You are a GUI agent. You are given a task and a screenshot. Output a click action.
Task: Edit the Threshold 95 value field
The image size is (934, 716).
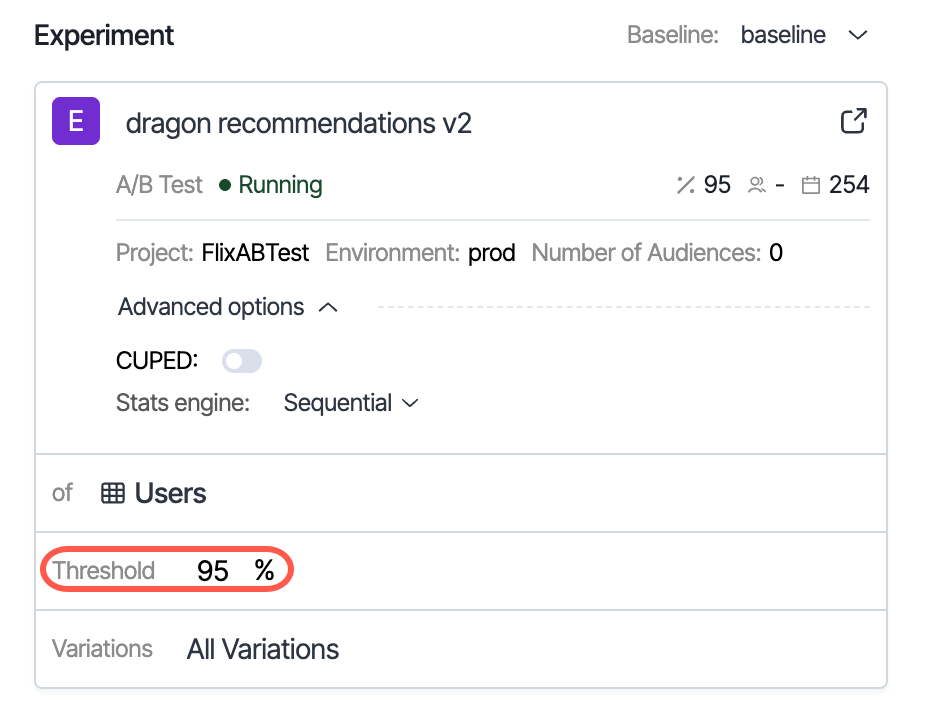[x=213, y=571]
